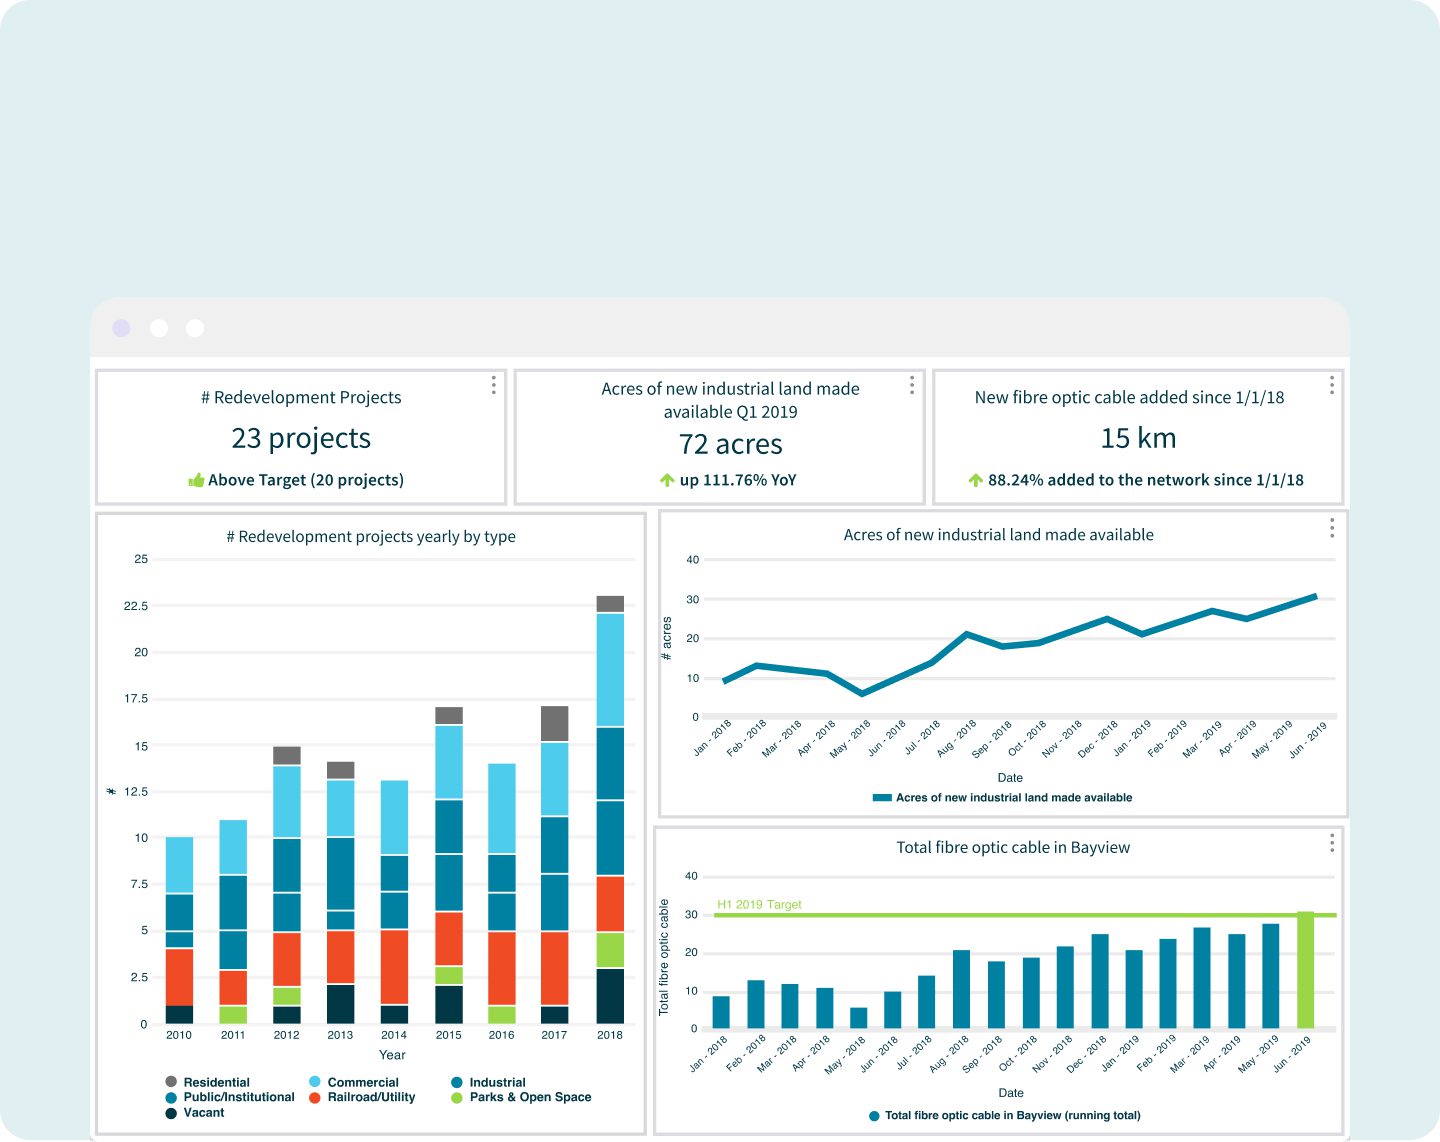
Task: Open kebab menu on fibre optic cable card
Action: pos(1331,386)
